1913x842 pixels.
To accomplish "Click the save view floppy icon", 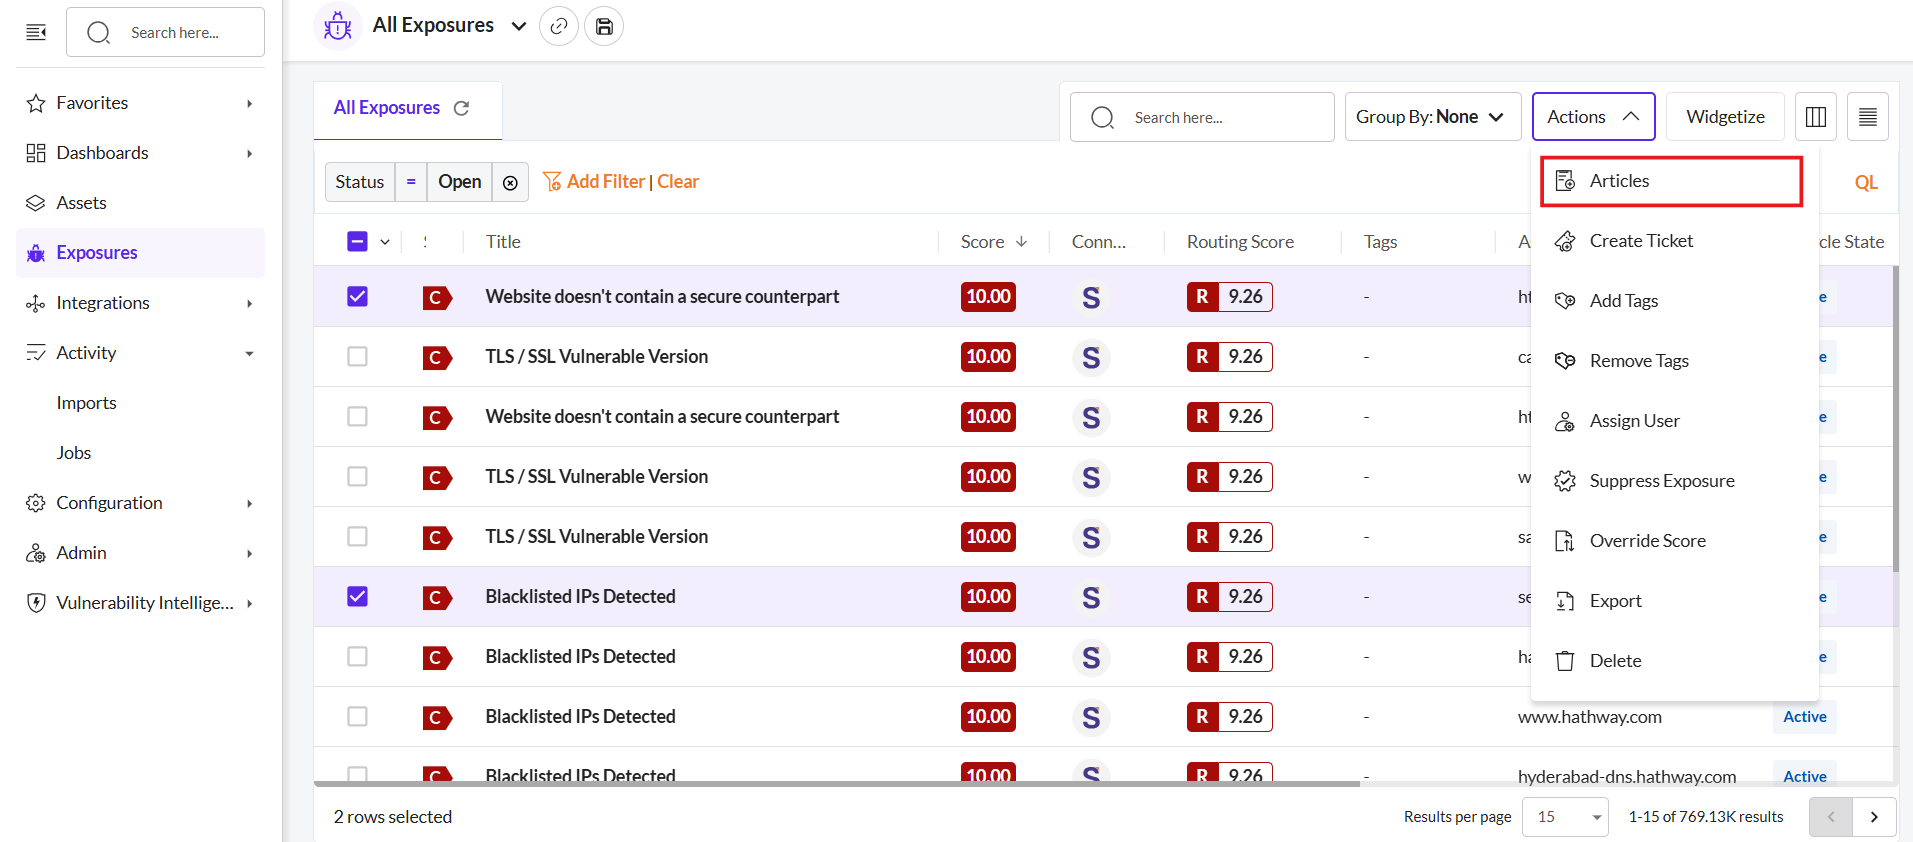I will pos(604,26).
